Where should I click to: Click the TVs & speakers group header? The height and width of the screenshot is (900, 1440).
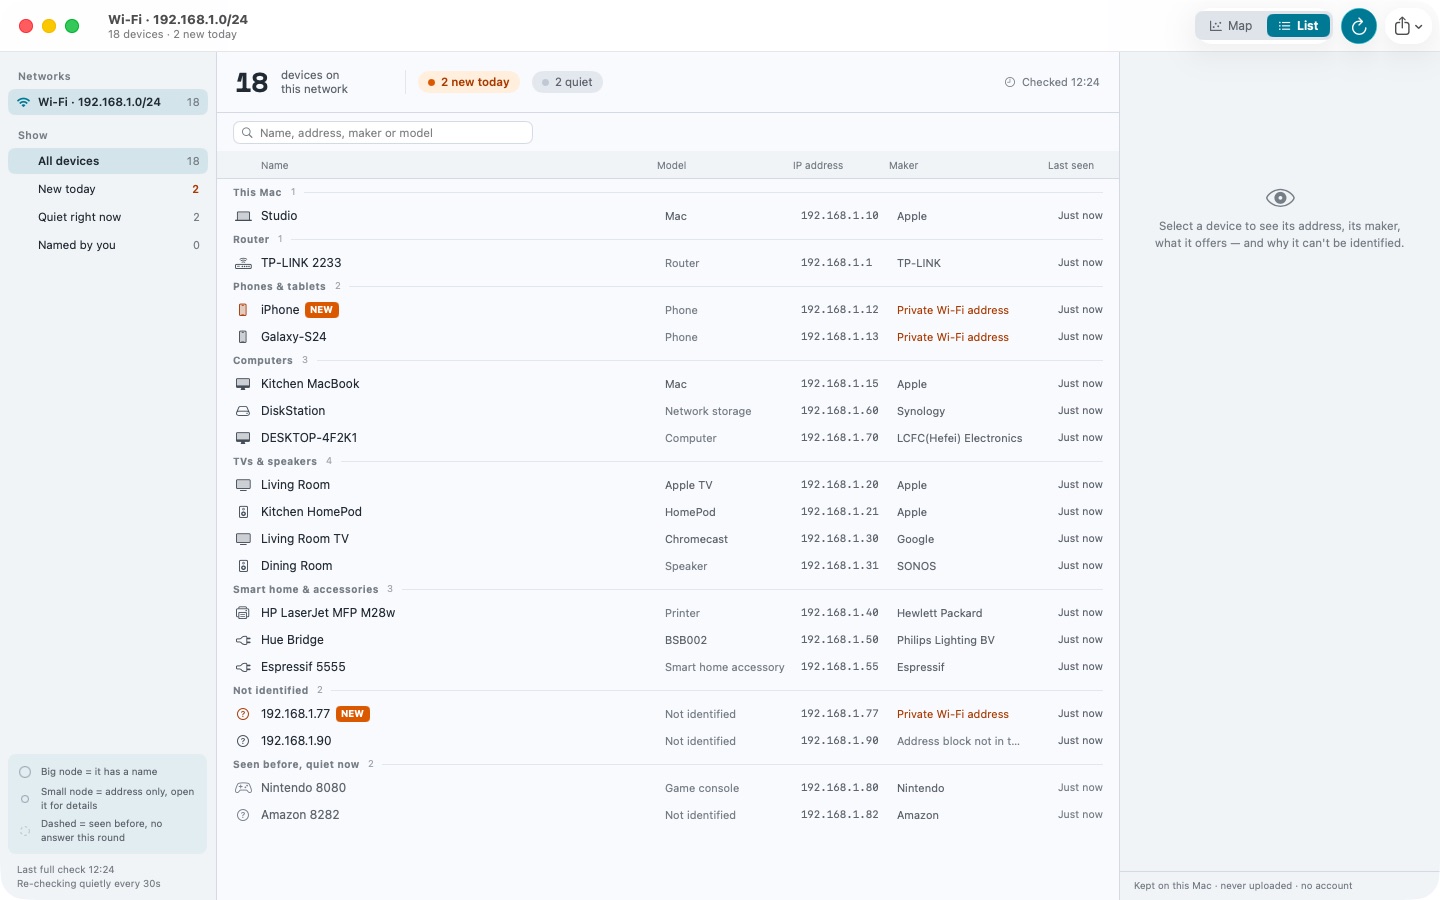point(275,462)
